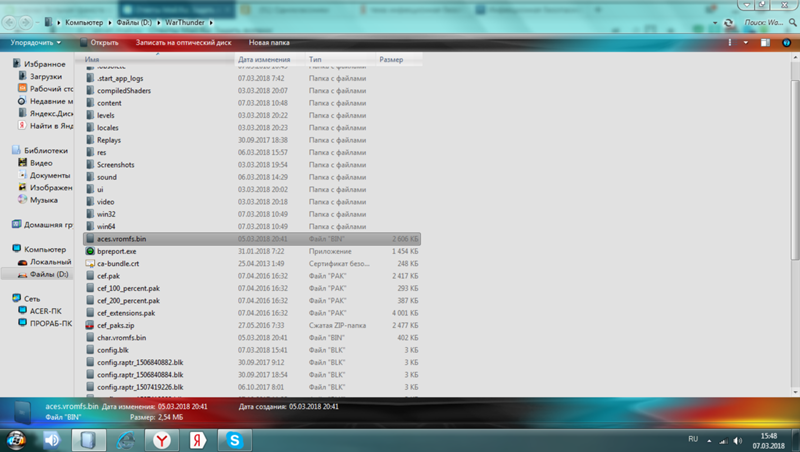
Task: Click Записать на оптический диск
Action: coord(183,43)
